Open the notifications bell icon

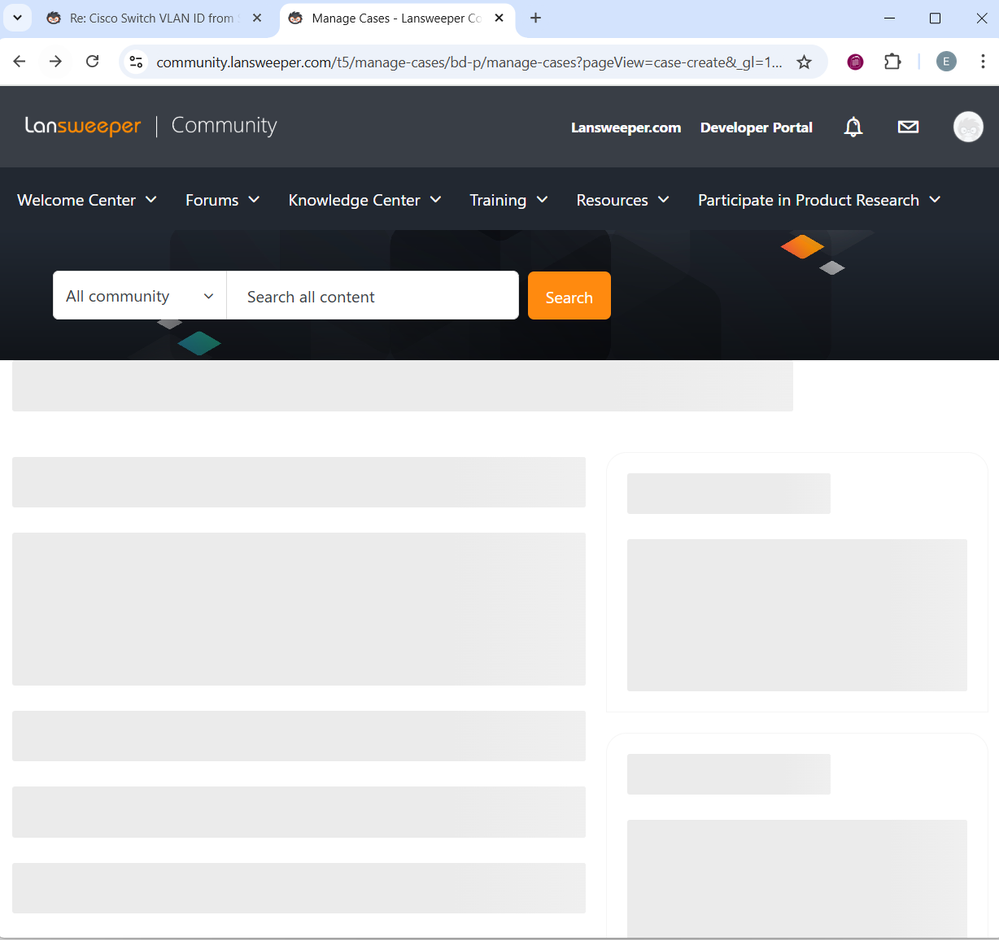853,127
